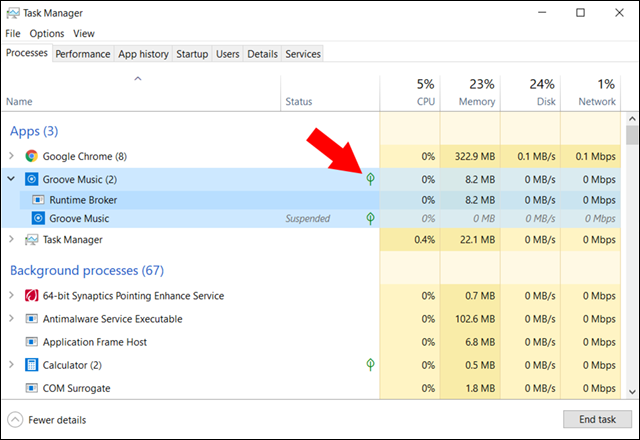640x440 pixels.
Task: Click the Calculator app icon
Action: (x=32, y=365)
